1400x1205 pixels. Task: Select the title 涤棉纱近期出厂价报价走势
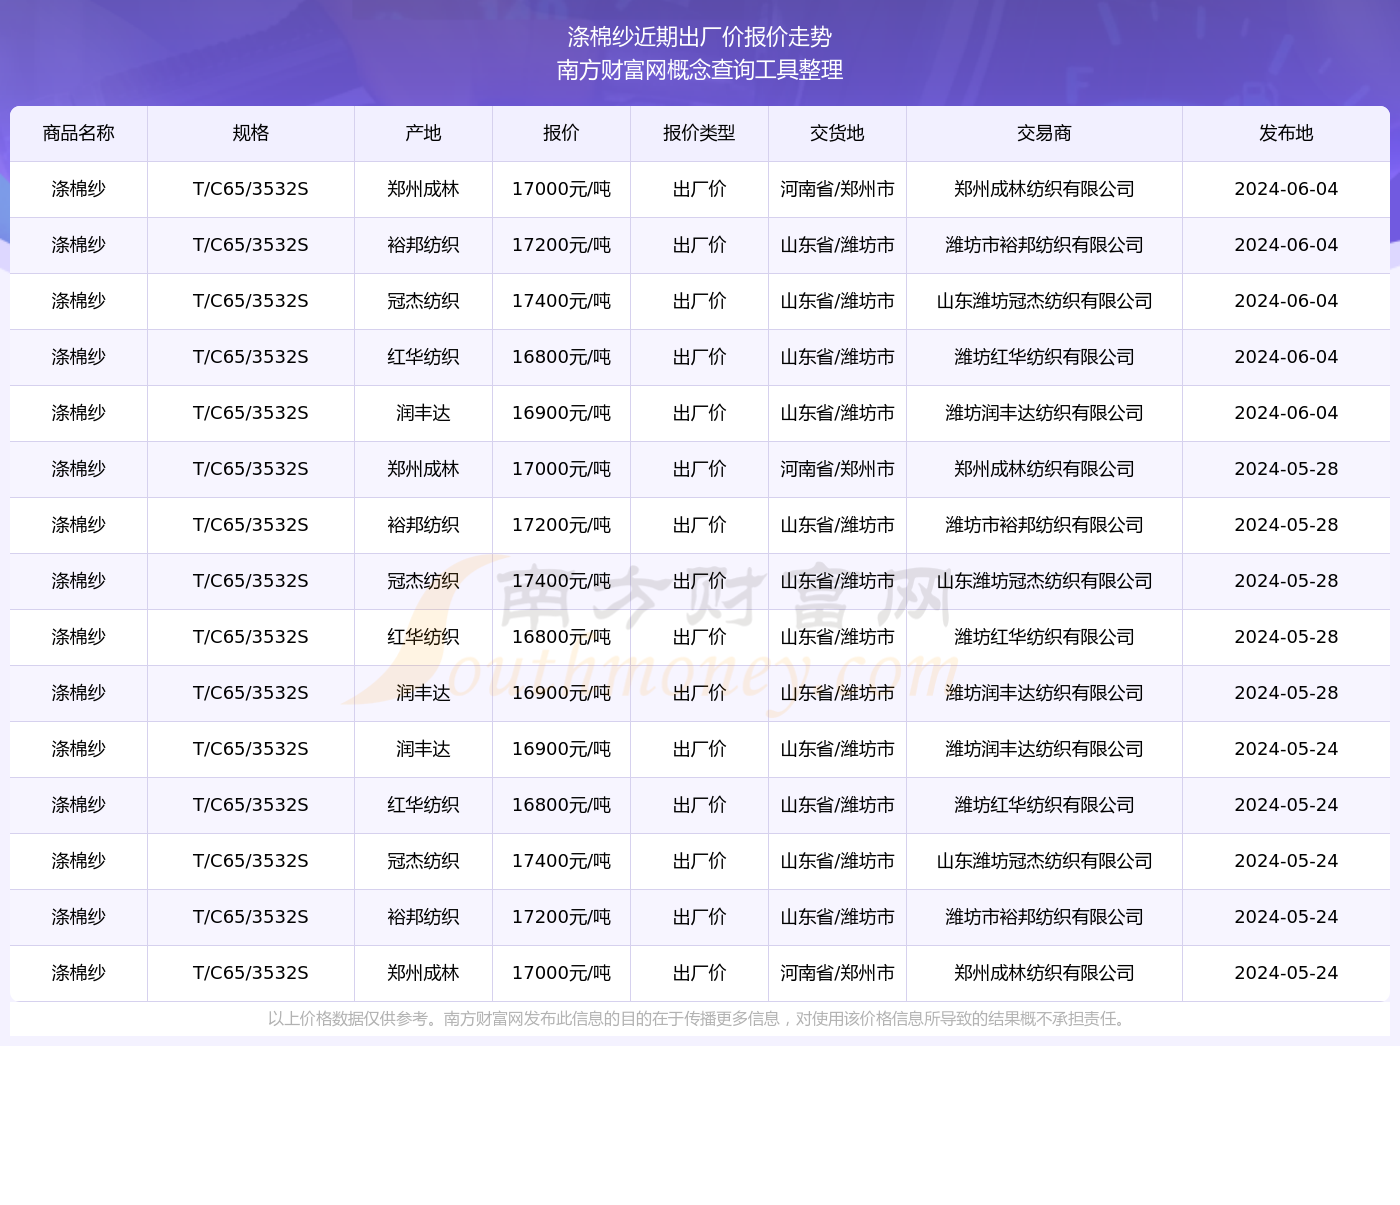[x=700, y=37]
